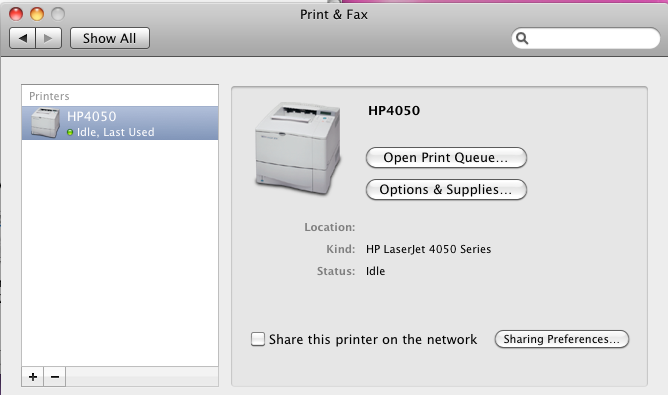Open Options & Supplies dialog
Image resolution: width=668 pixels, height=395 pixels.
446,190
